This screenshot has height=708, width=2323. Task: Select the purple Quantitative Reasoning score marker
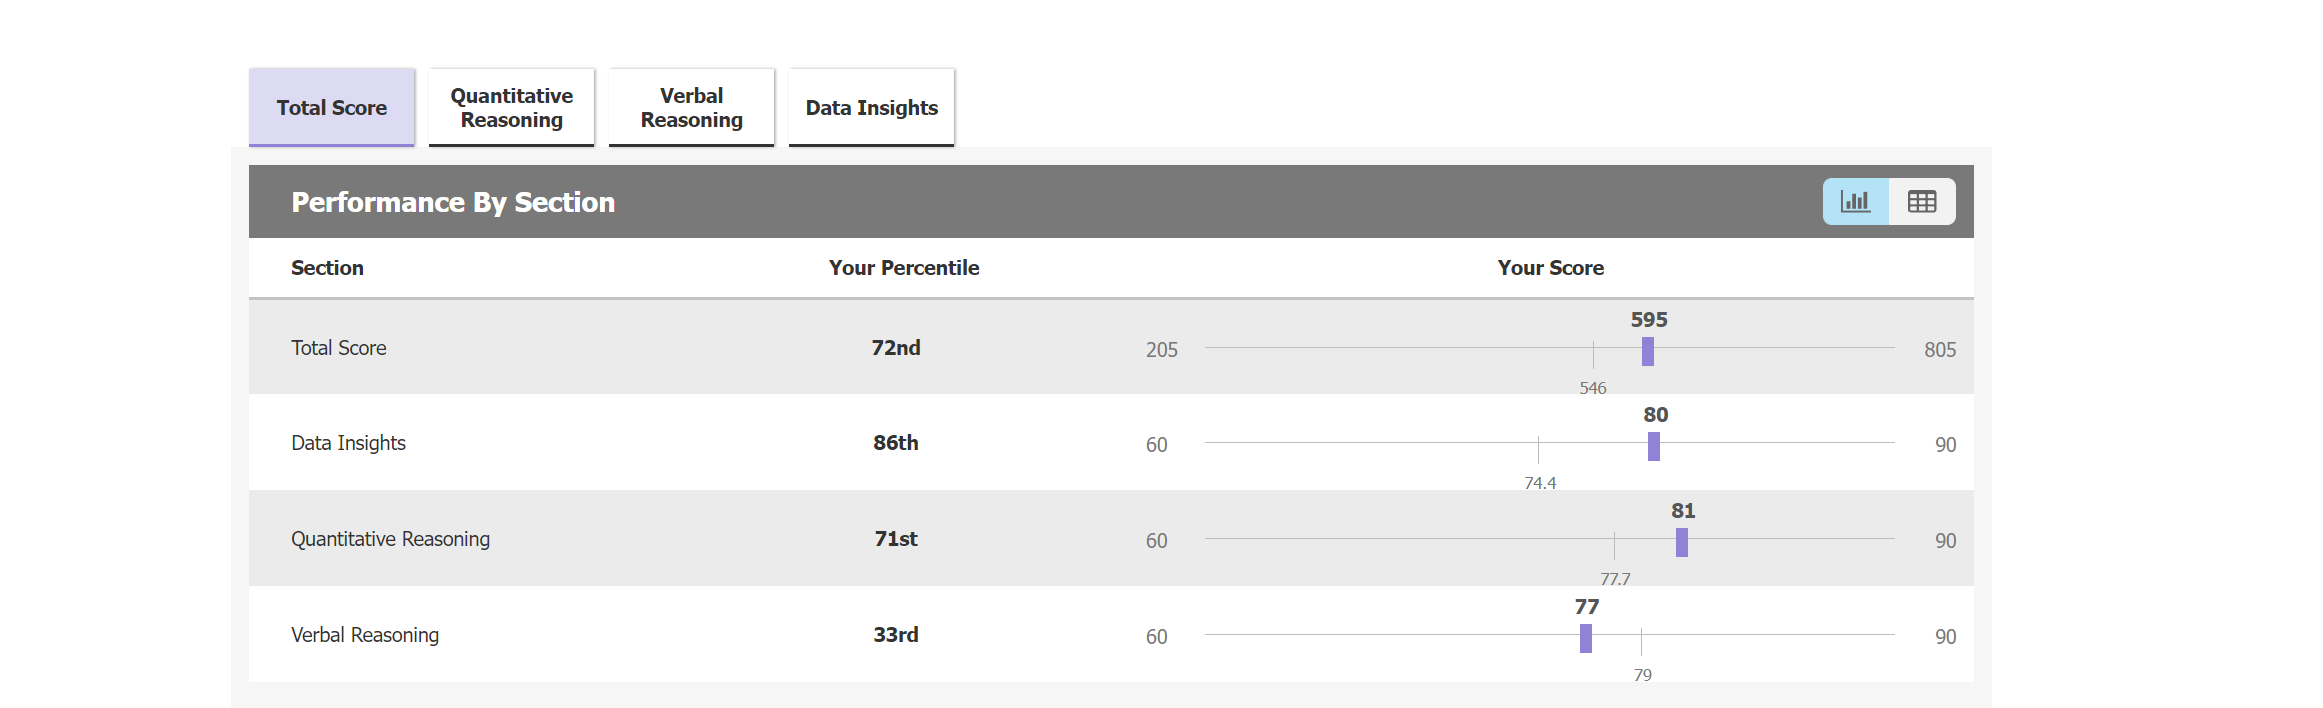[x=1682, y=542]
